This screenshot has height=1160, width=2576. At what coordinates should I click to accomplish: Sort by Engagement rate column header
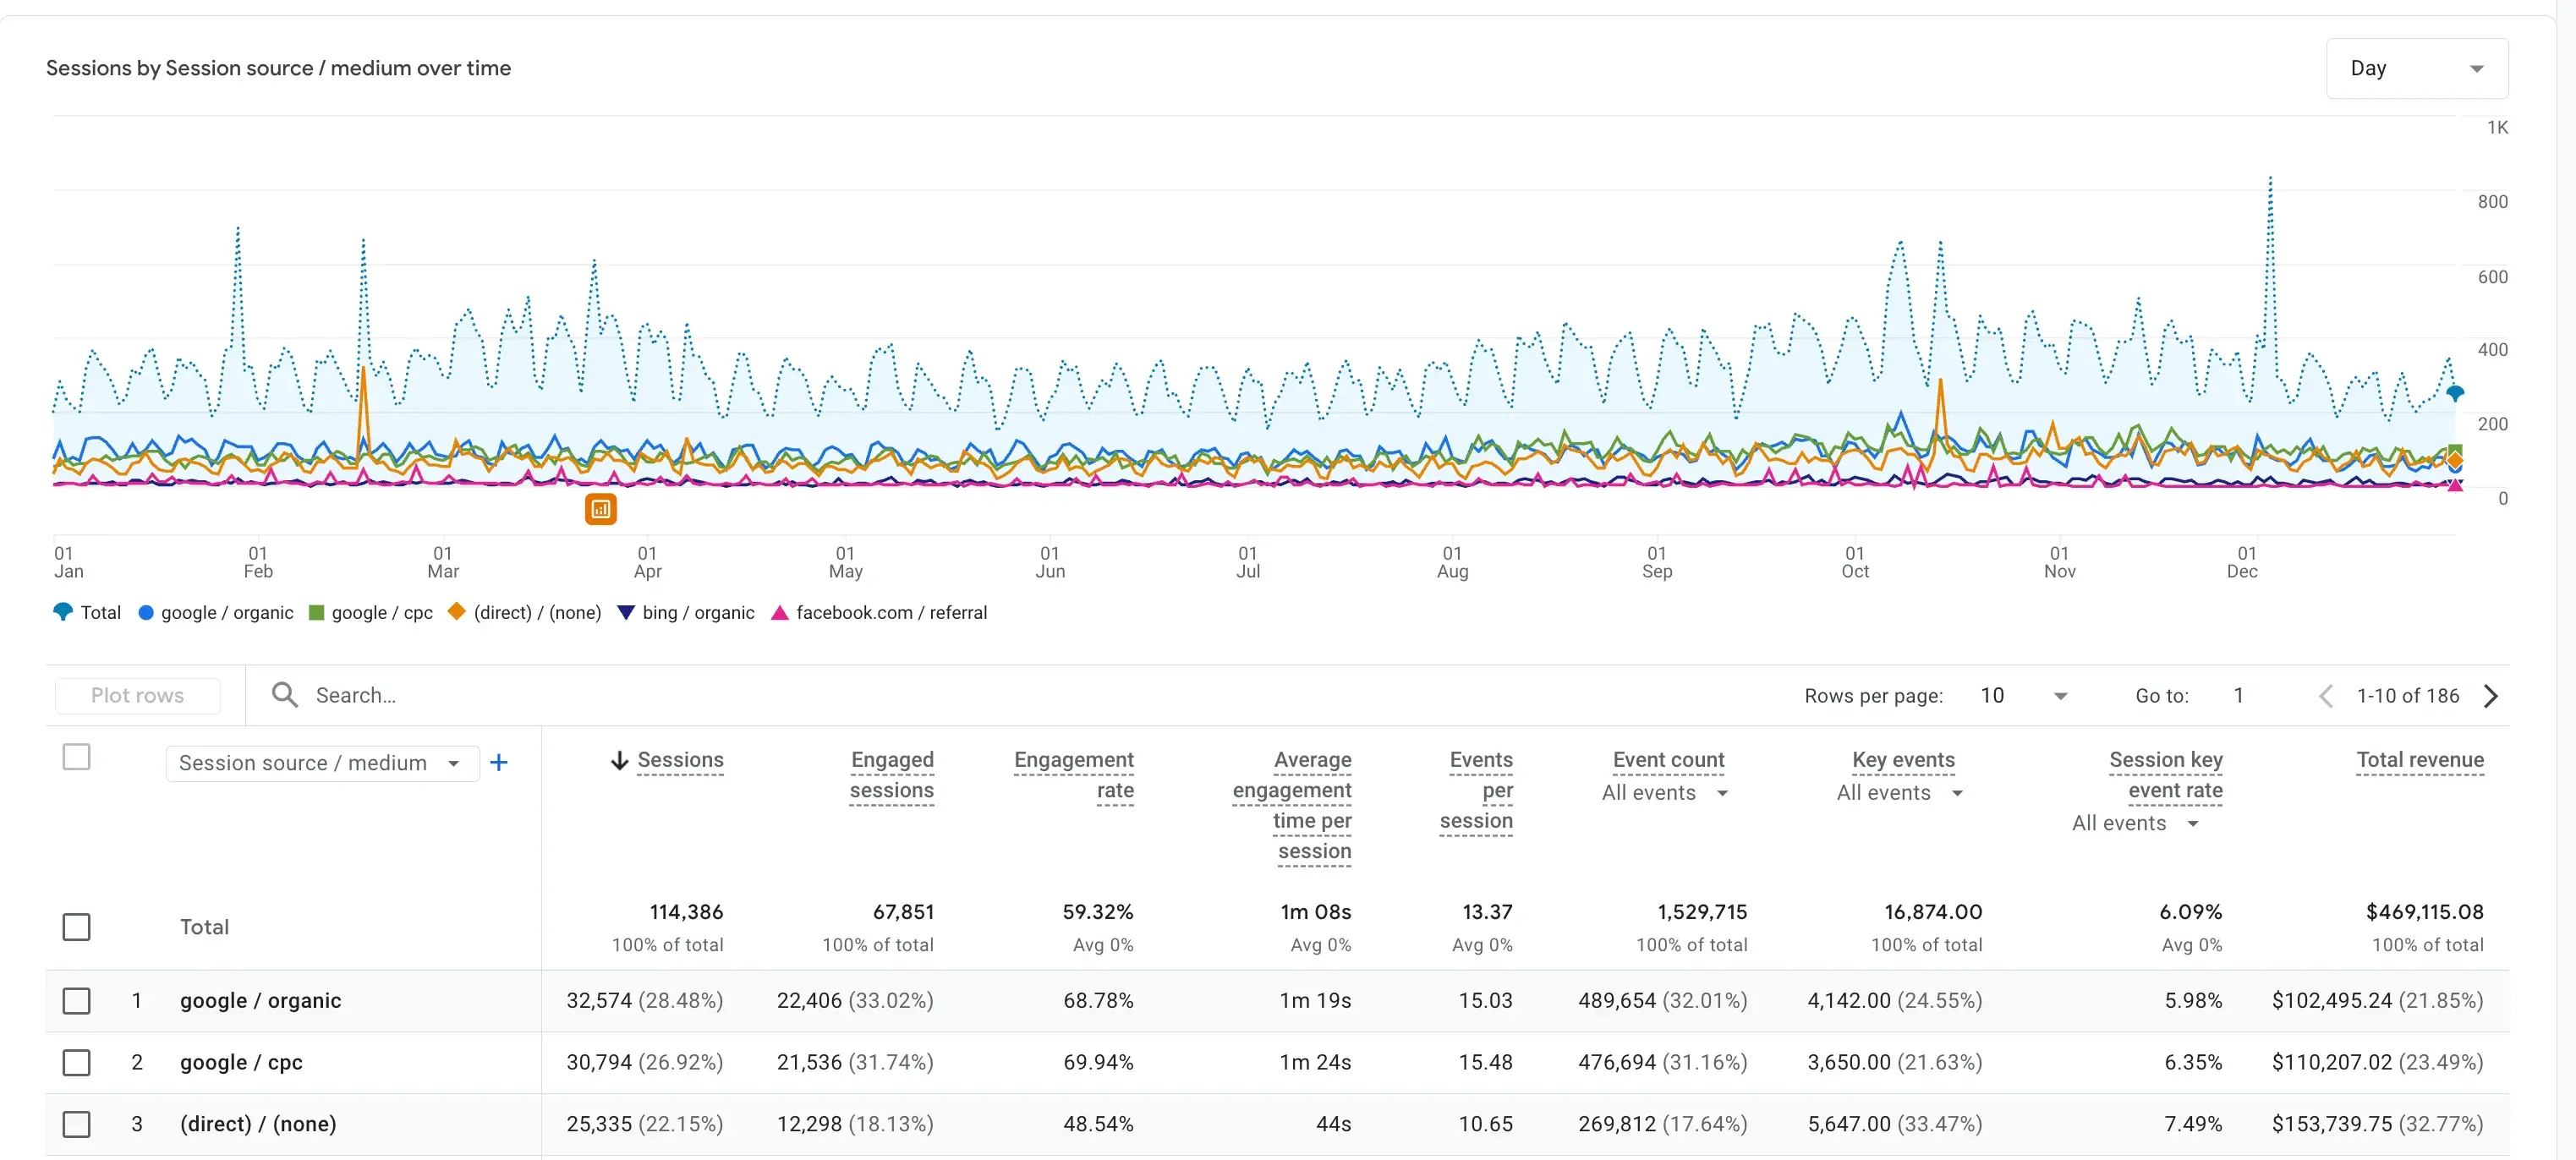1073,775
